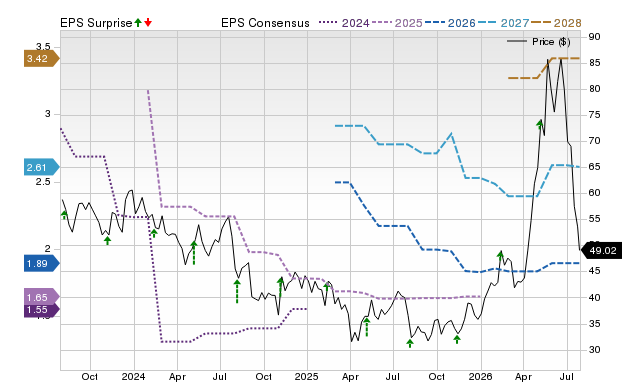Click the 85 label on price axis
This screenshot has height=382, width=640.
coord(594,63)
